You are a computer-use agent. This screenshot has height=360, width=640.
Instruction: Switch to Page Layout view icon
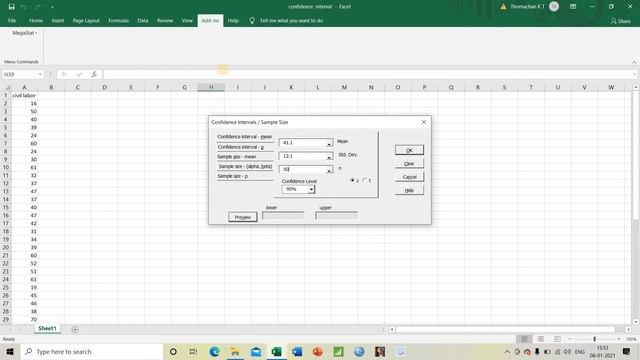(540, 339)
